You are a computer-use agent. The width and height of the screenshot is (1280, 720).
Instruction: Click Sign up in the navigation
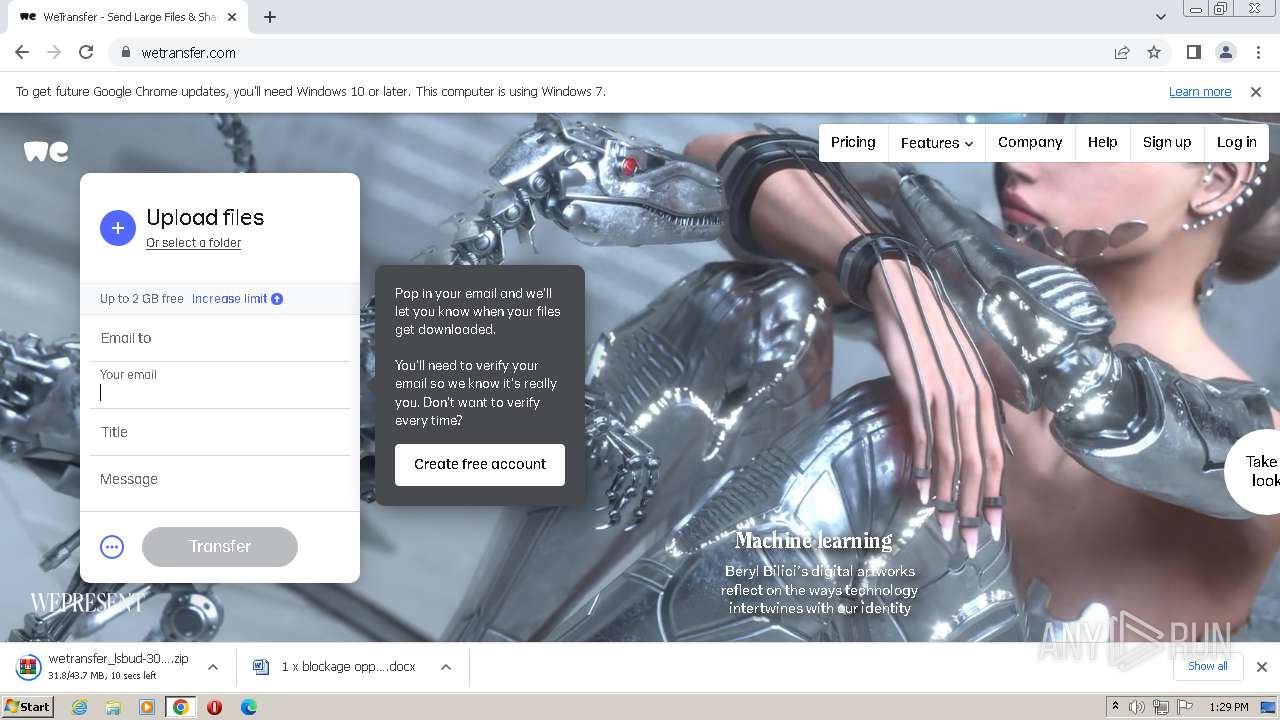(x=1167, y=142)
